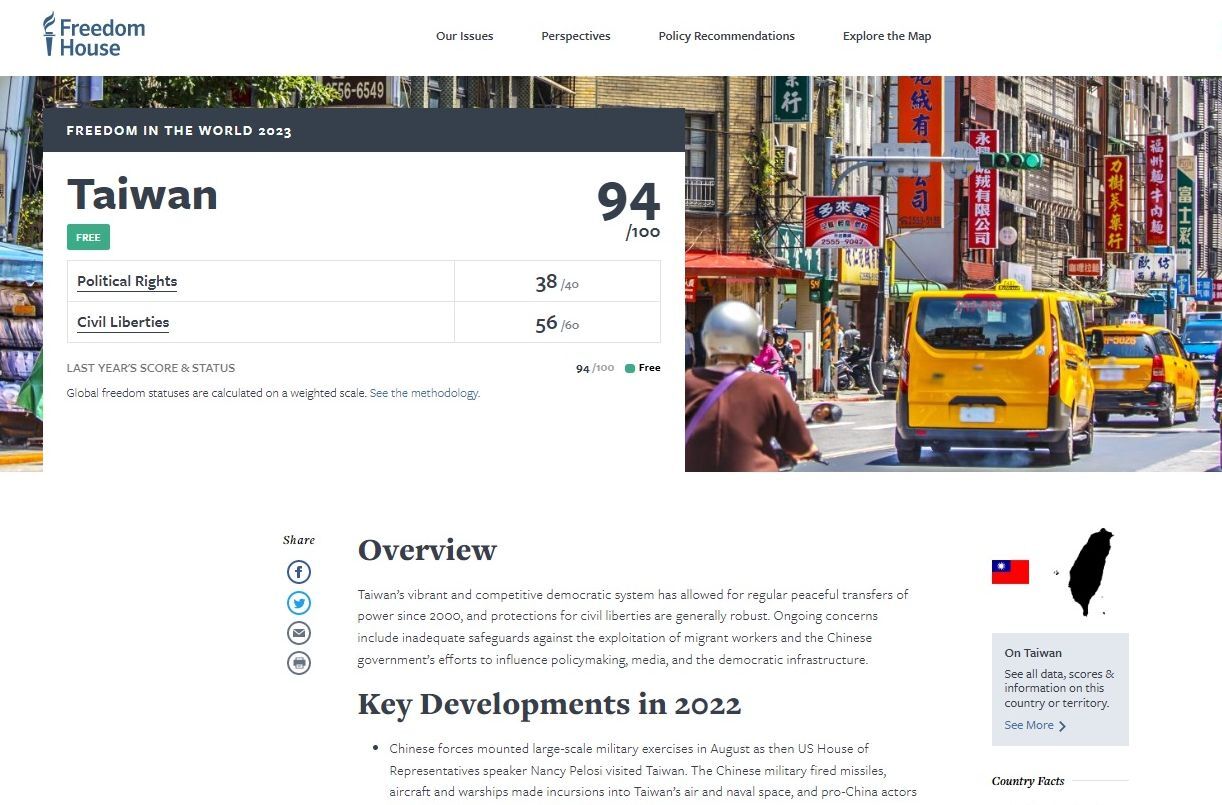1222x805 pixels.
Task: Open the Civil Liberties section link
Action: (123, 322)
